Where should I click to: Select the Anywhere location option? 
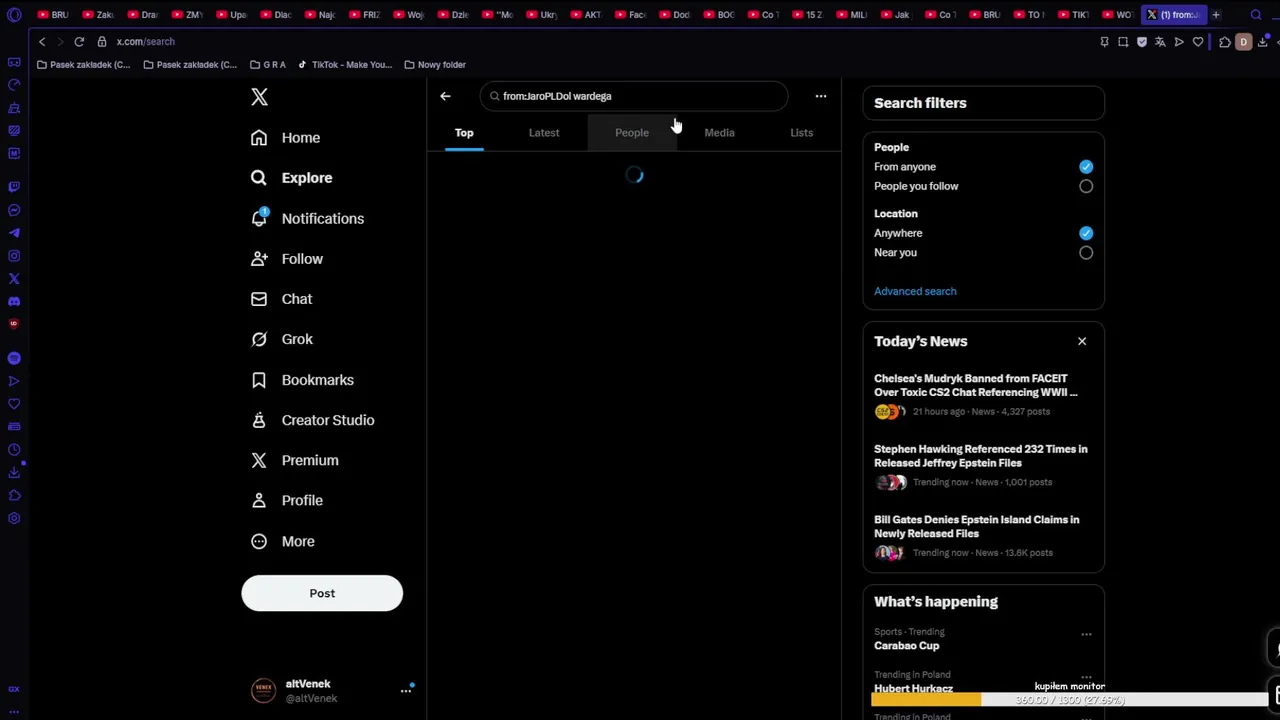click(x=1086, y=233)
